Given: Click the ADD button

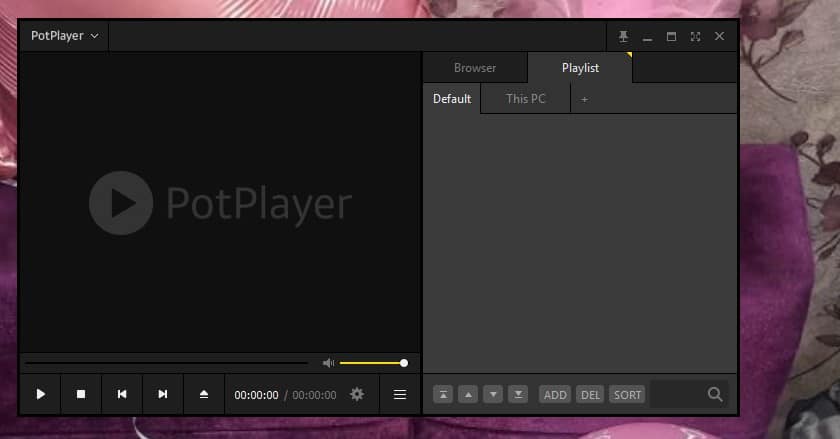Looking at the screenshot, I should point(555,395).
